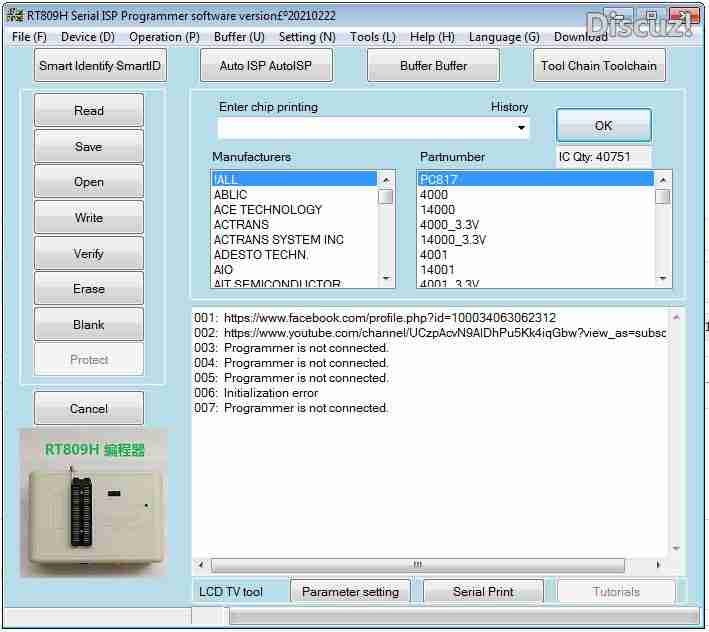Click the RT809H programmer image
The height and width of the screenshot is (632, 709).
94,504
